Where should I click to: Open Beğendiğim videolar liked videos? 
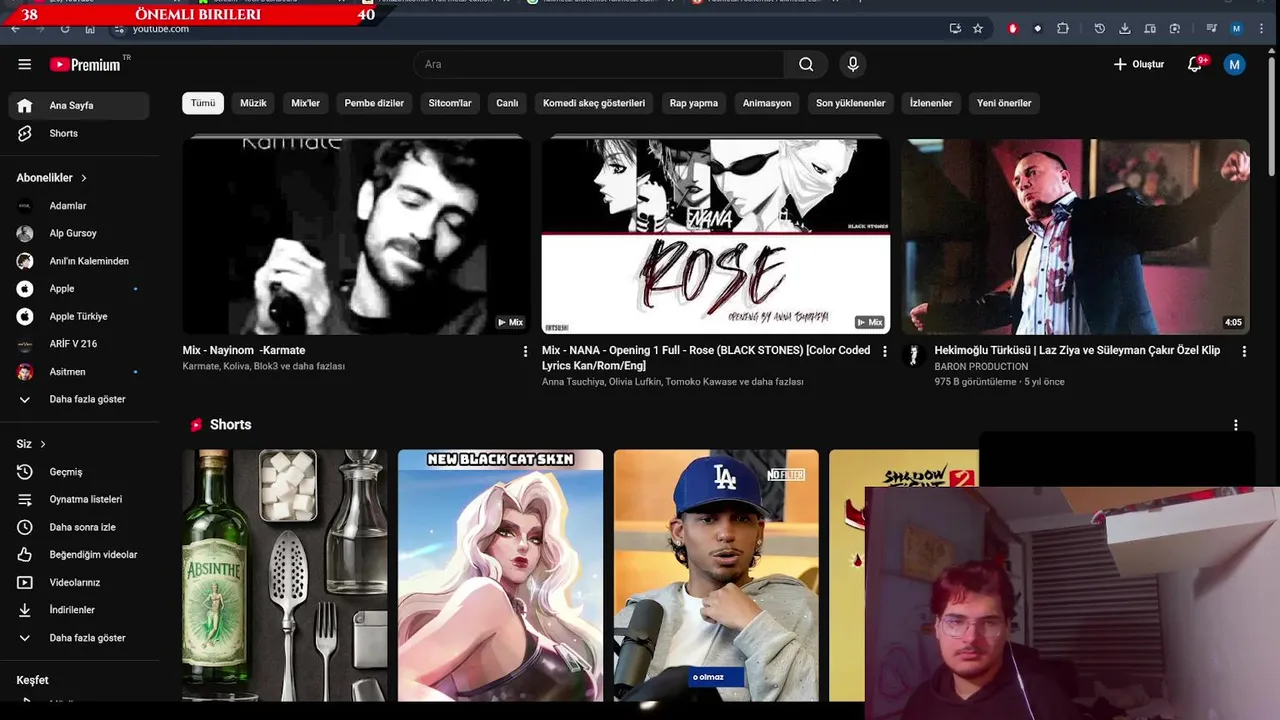(x=79, y=555)
